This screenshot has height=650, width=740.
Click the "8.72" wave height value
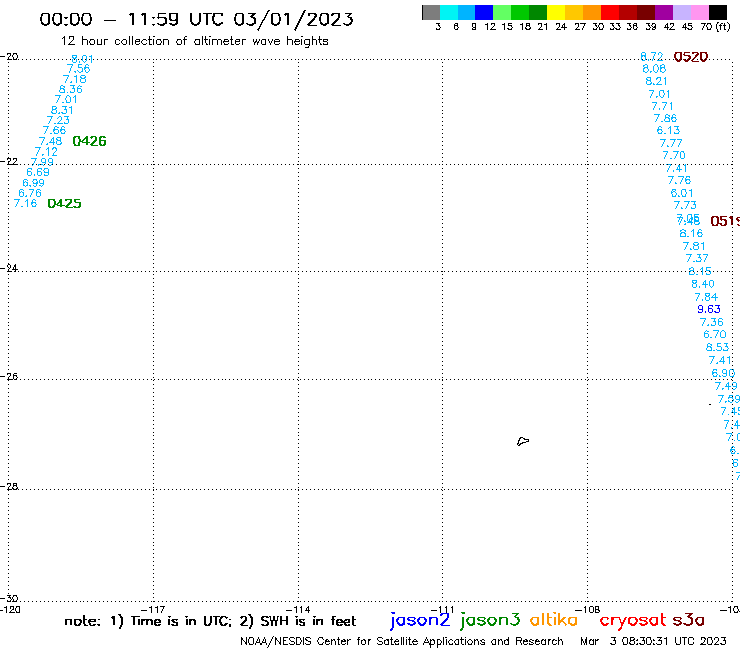click(x=652, y=57)
